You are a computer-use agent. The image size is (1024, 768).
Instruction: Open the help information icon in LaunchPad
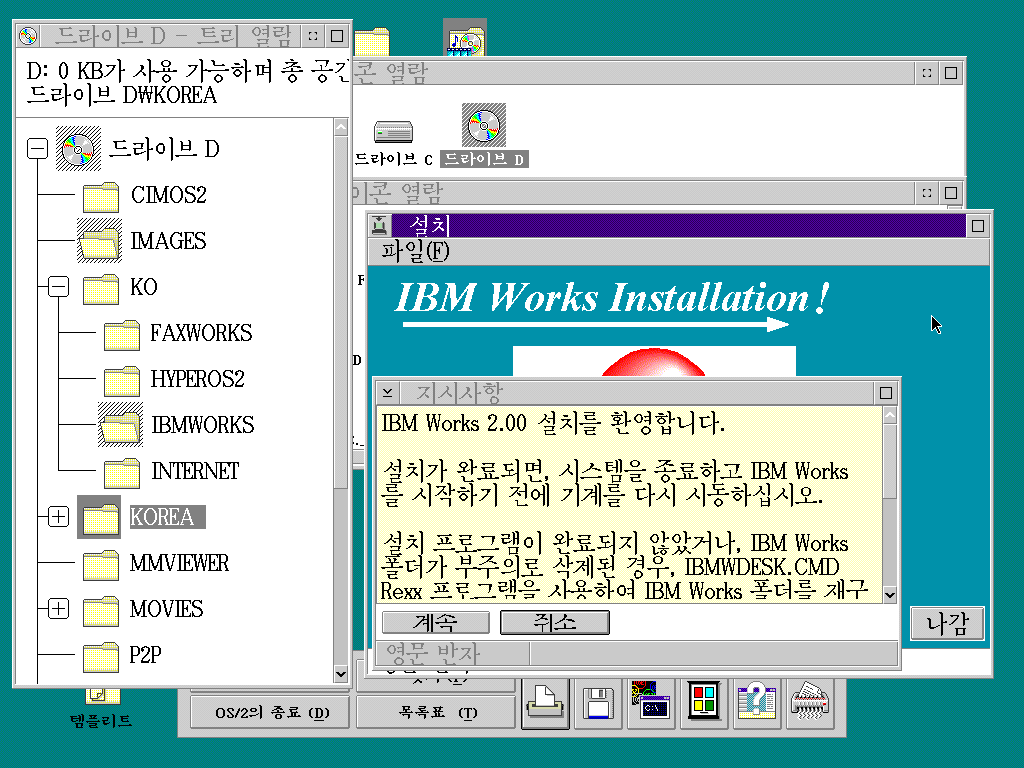[756, 703]
